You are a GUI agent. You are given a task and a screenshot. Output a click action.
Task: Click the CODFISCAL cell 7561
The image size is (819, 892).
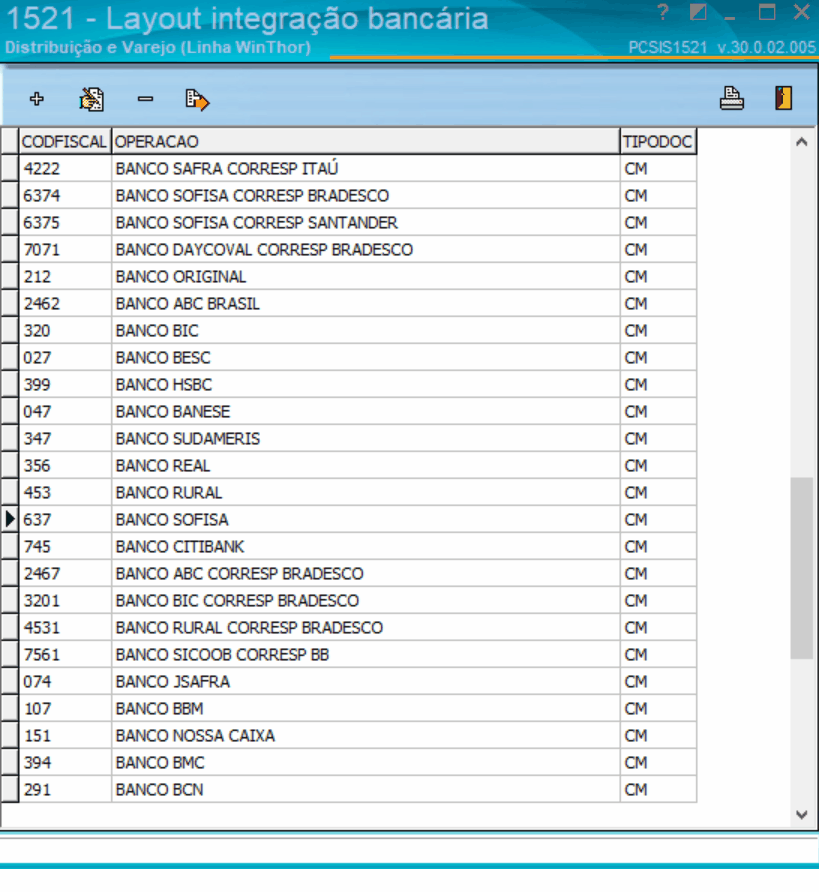(x=65, y=655)
